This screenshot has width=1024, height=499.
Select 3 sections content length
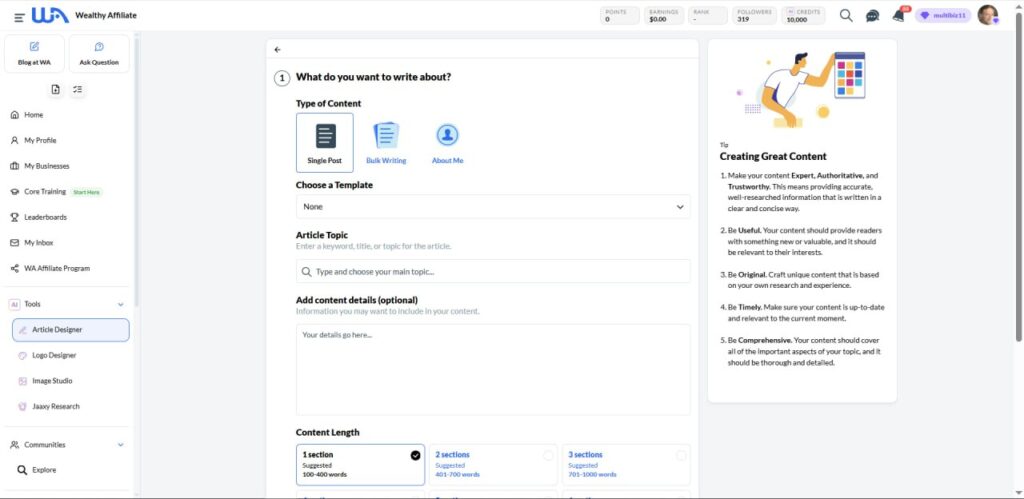click(626, 465)
